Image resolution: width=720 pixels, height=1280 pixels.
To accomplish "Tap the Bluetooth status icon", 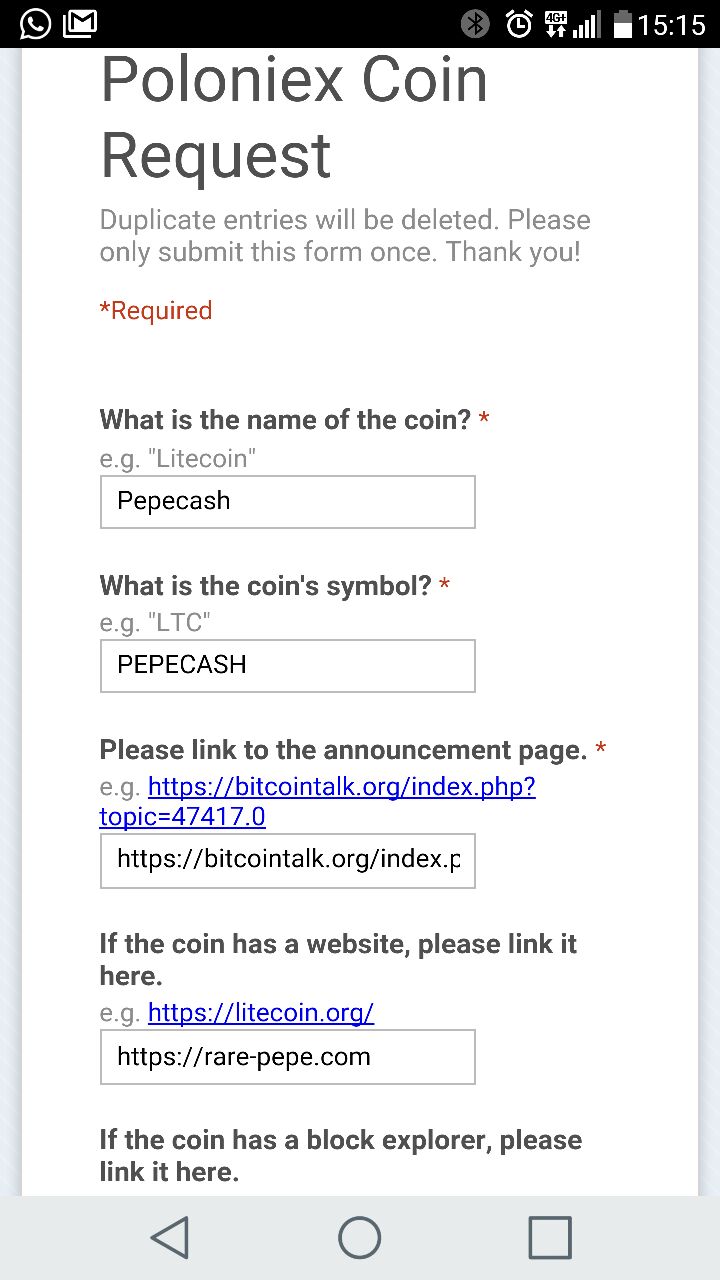I will point(475,24).
